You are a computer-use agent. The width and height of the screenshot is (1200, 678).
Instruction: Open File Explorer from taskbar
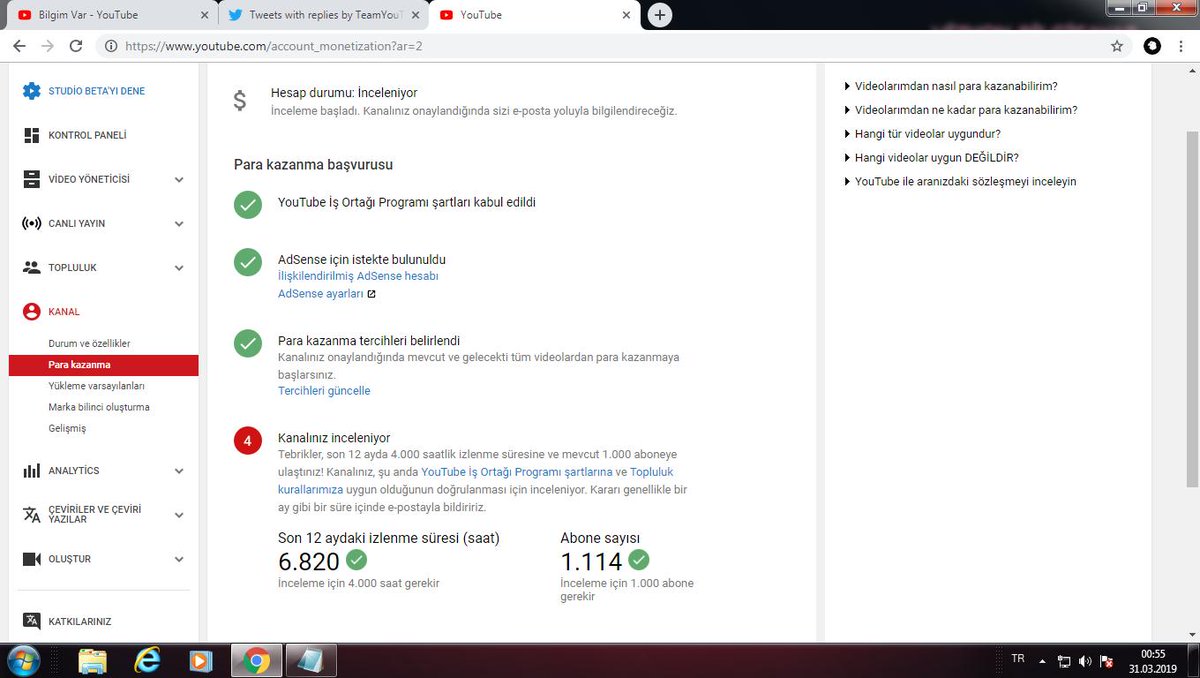[x=92, y=661]
